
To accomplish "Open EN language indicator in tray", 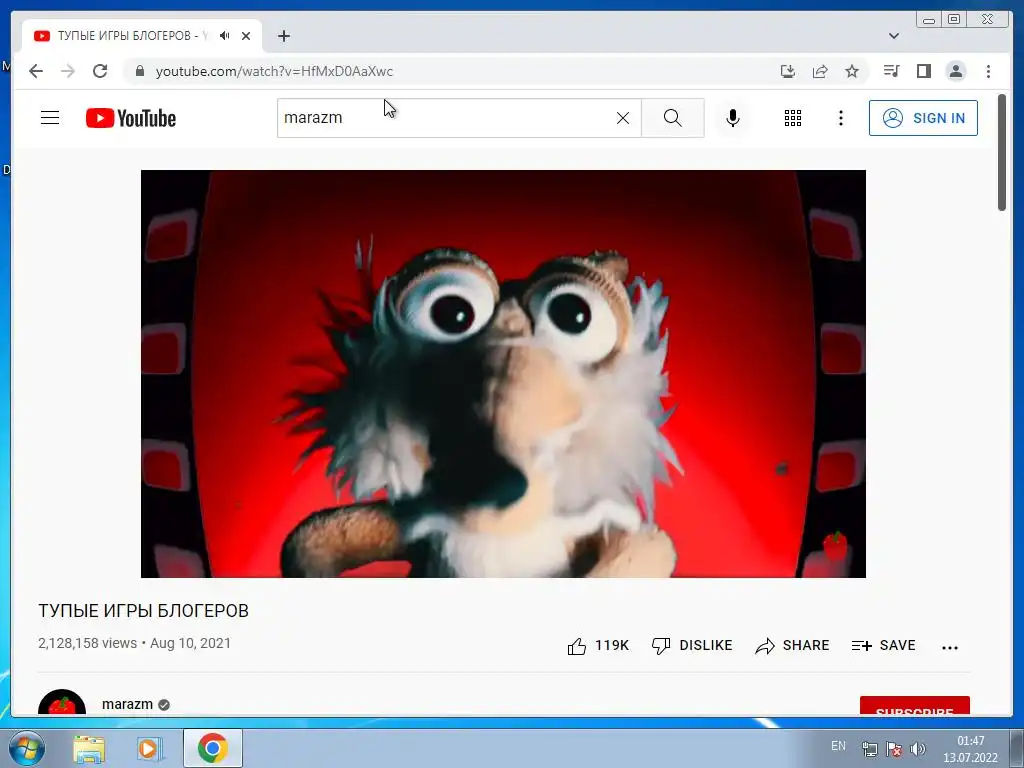I will (838, 746).
